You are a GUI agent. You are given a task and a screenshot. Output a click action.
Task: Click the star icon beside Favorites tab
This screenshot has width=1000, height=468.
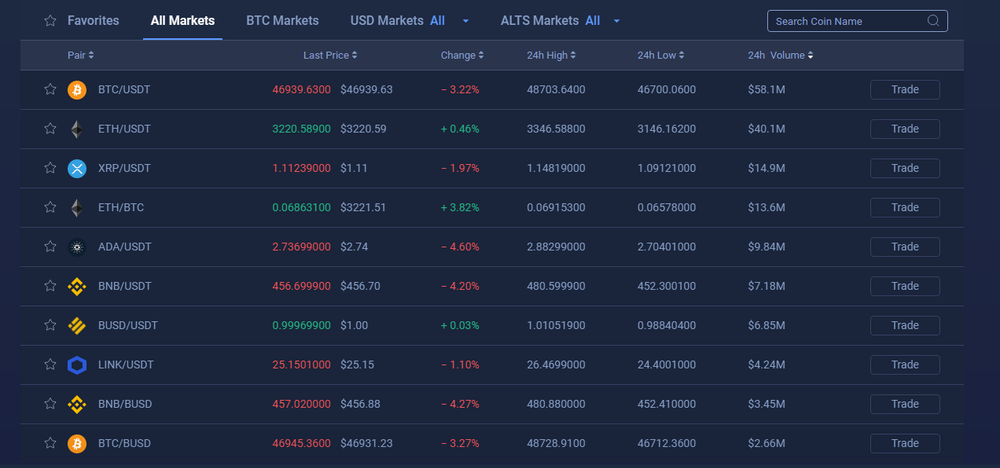pos(50,20)
